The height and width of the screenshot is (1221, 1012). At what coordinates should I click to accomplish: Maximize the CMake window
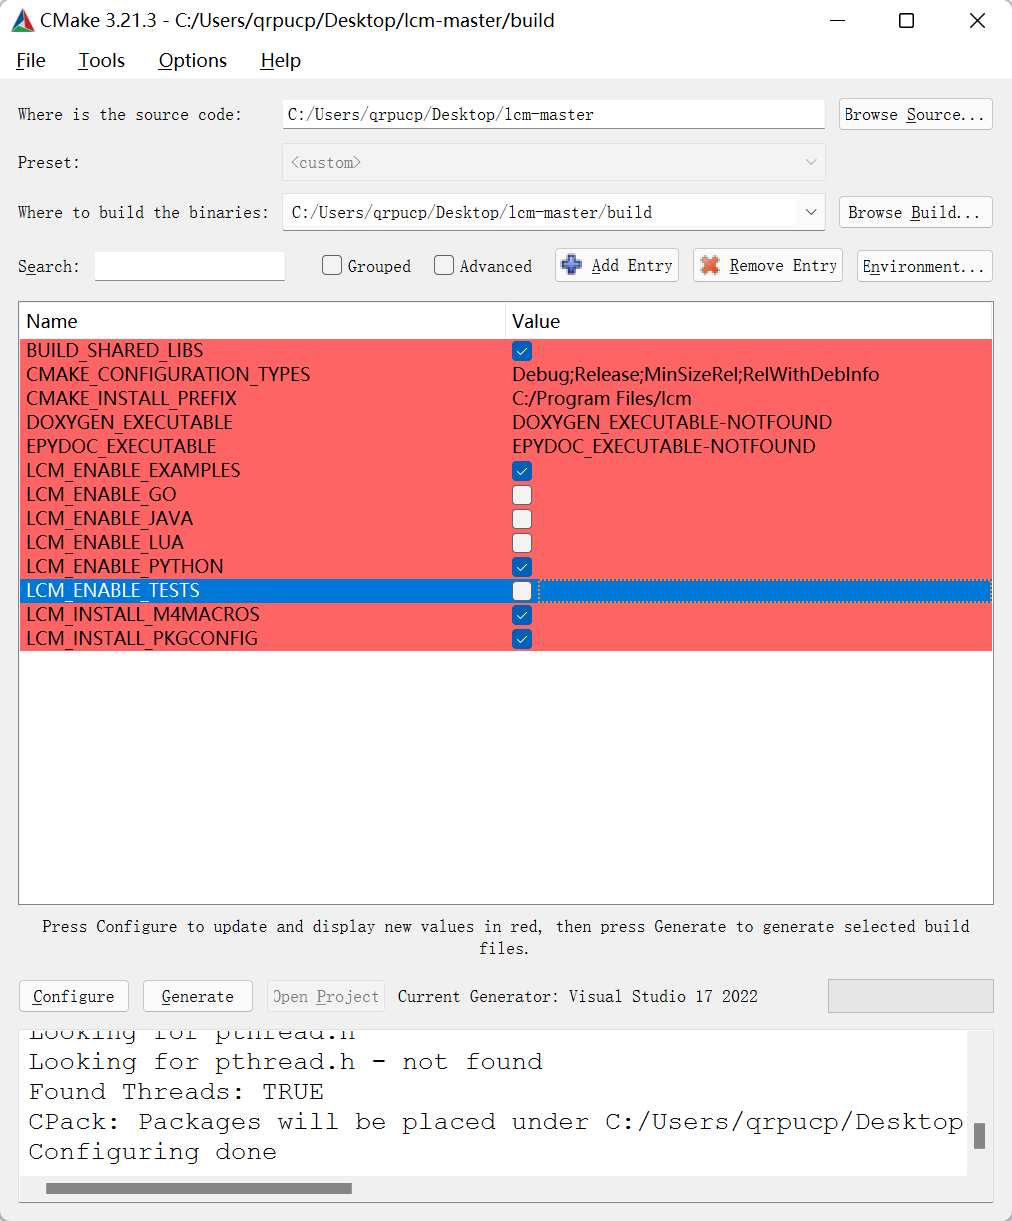907,20
